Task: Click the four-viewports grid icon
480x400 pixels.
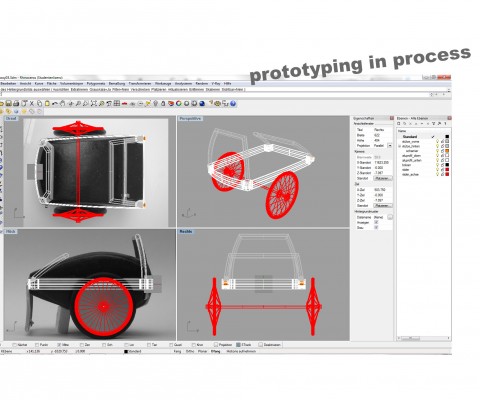Action: pyautogui.click(x=117, y=103)
